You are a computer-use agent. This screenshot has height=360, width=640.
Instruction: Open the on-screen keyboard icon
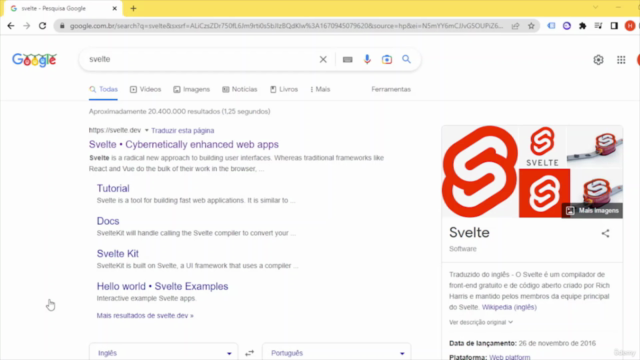coord(347,60)
